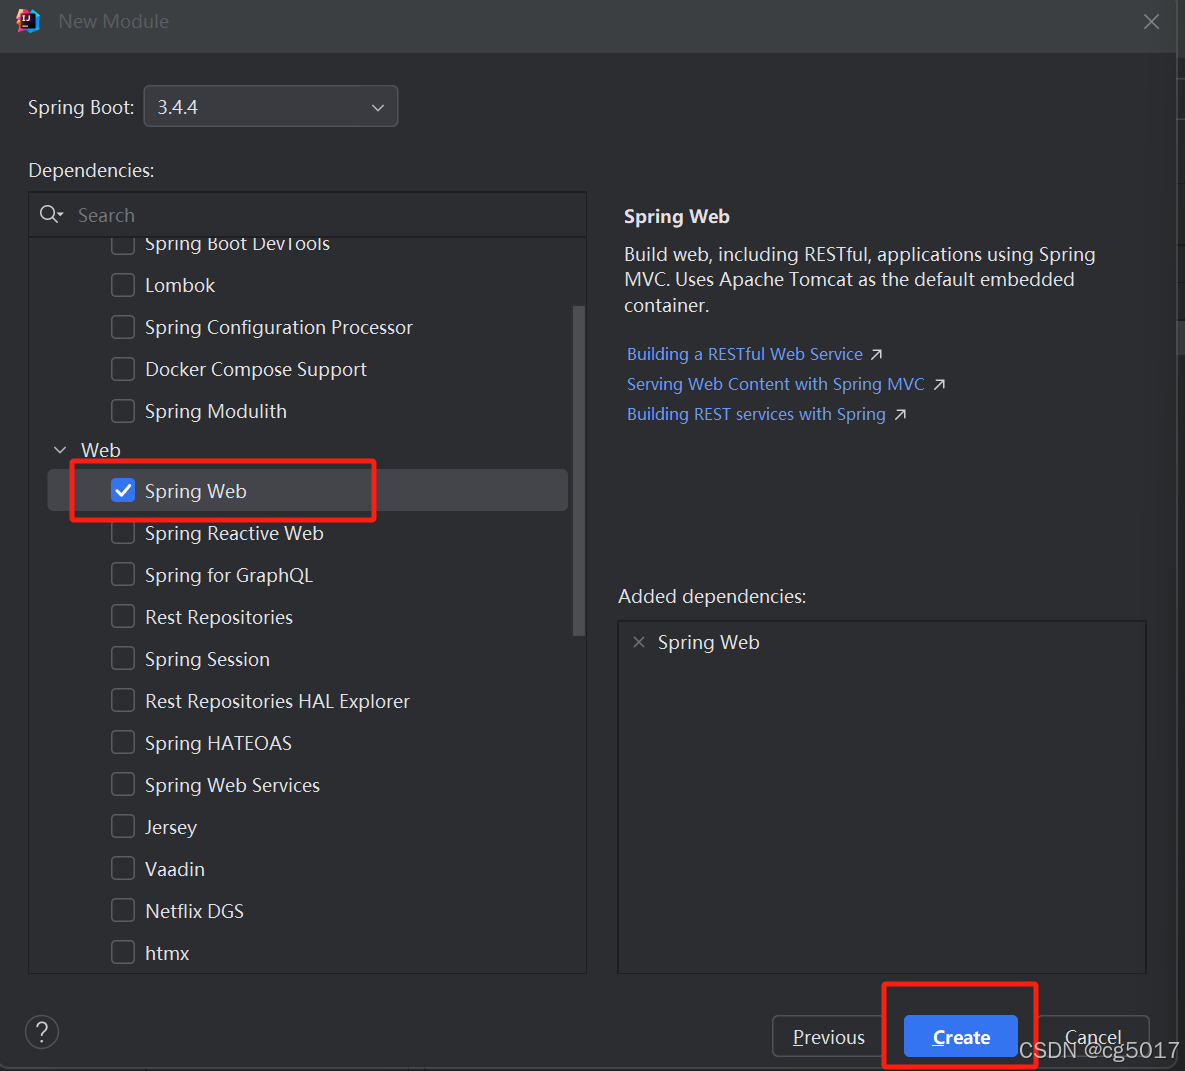Click arrow icon next to Building a RESTful Web Service
The height and width of the screenshot is (1071, 1185).
(x=877, y=354)
